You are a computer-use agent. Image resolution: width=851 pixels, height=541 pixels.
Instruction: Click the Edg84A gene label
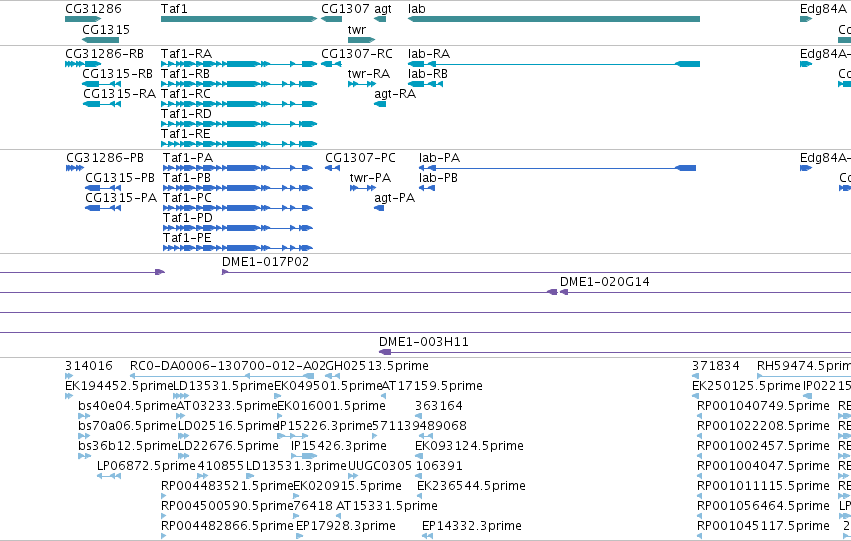pos(823,9)
